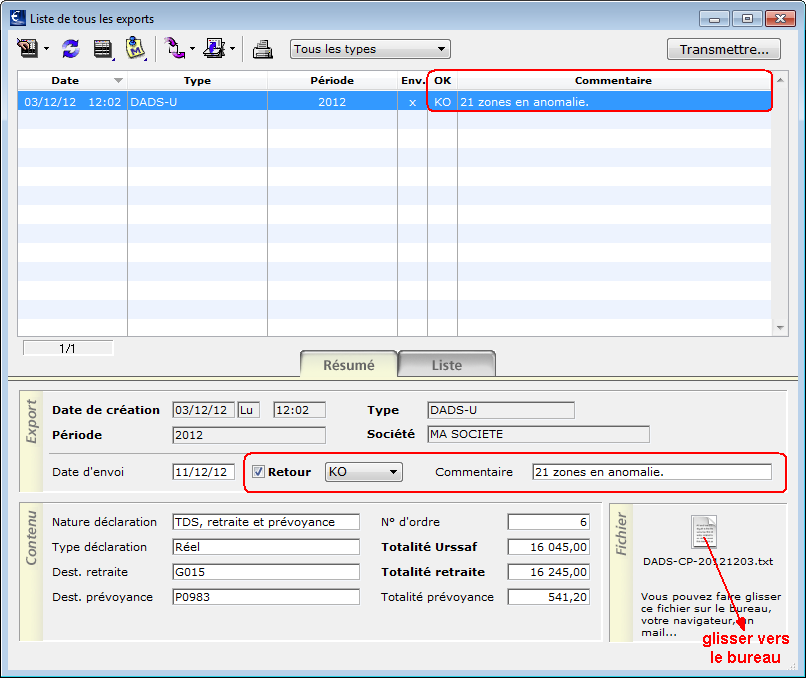Click the list scrollbar down arrow

click(780, 327)
